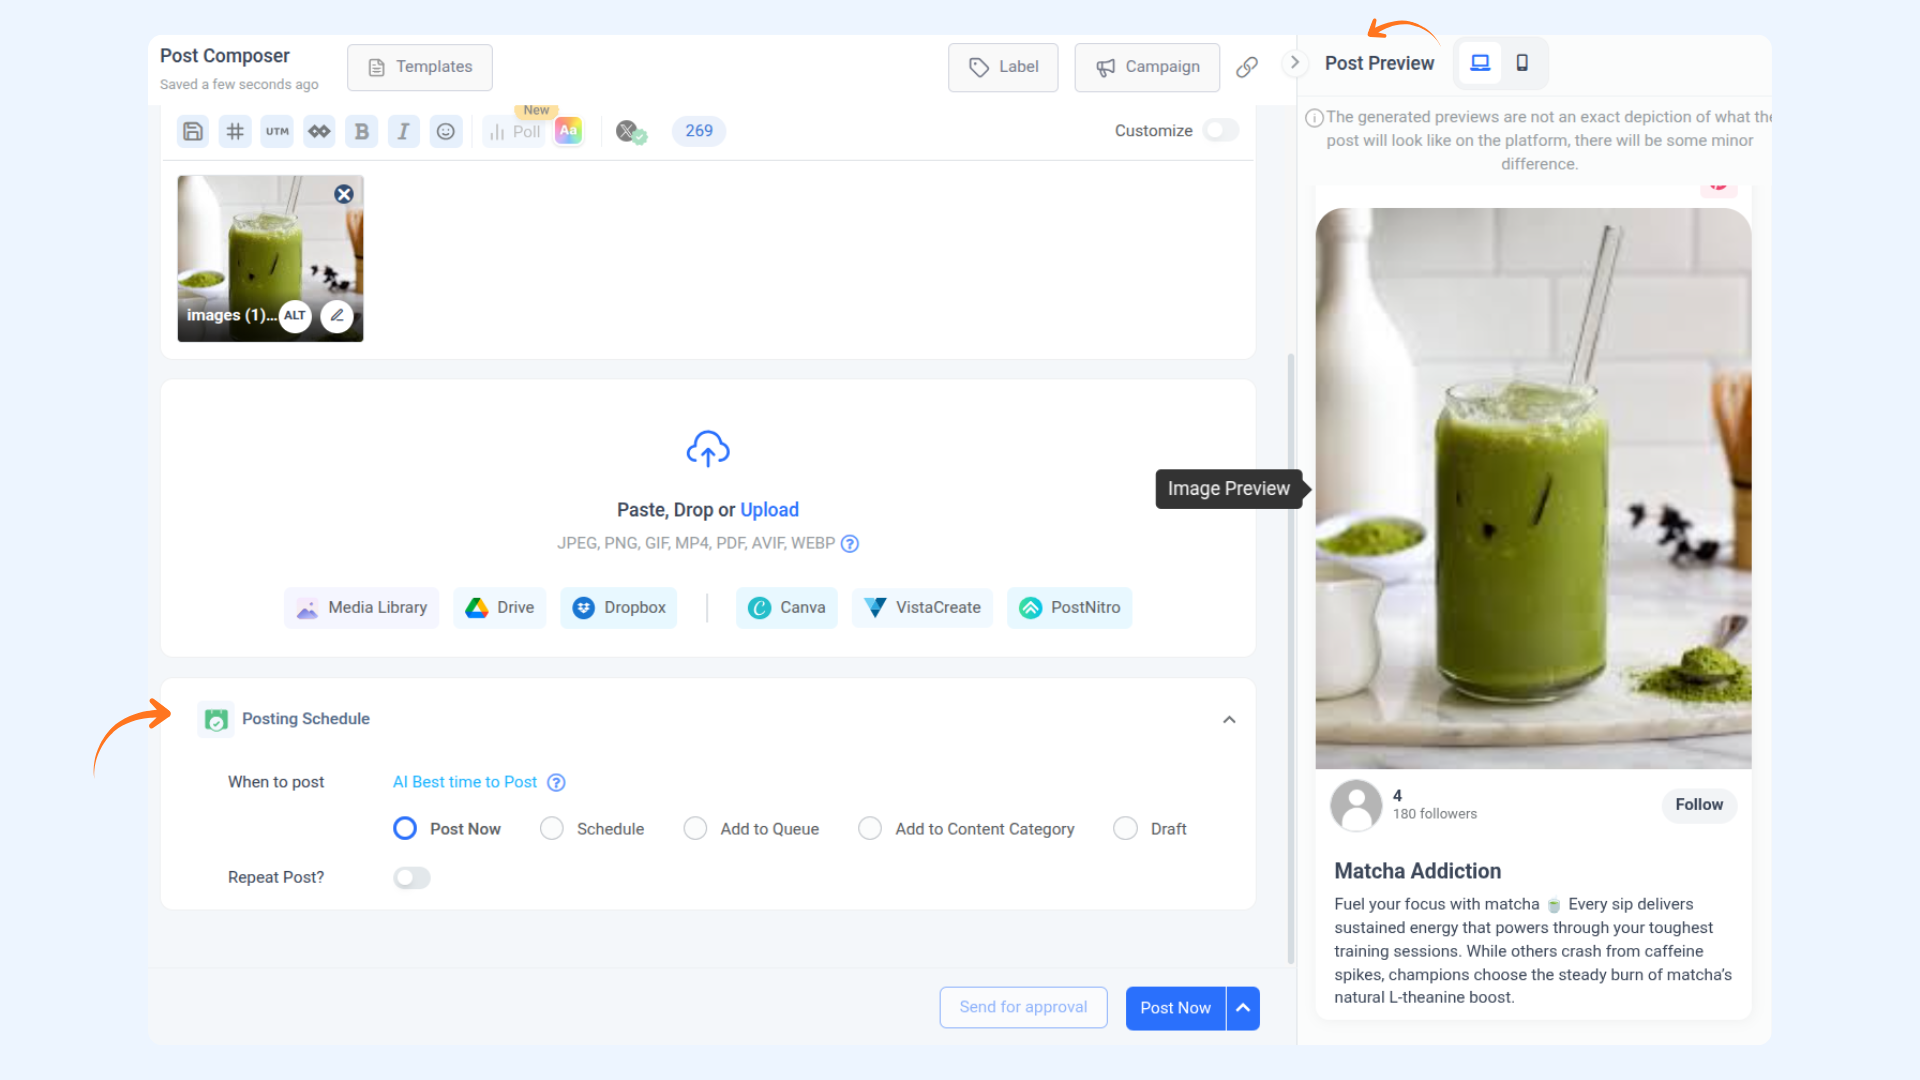Collapse the Posting Schedule section
The width and height of the screenshot is (1920, 1080).
[1229, 719]
